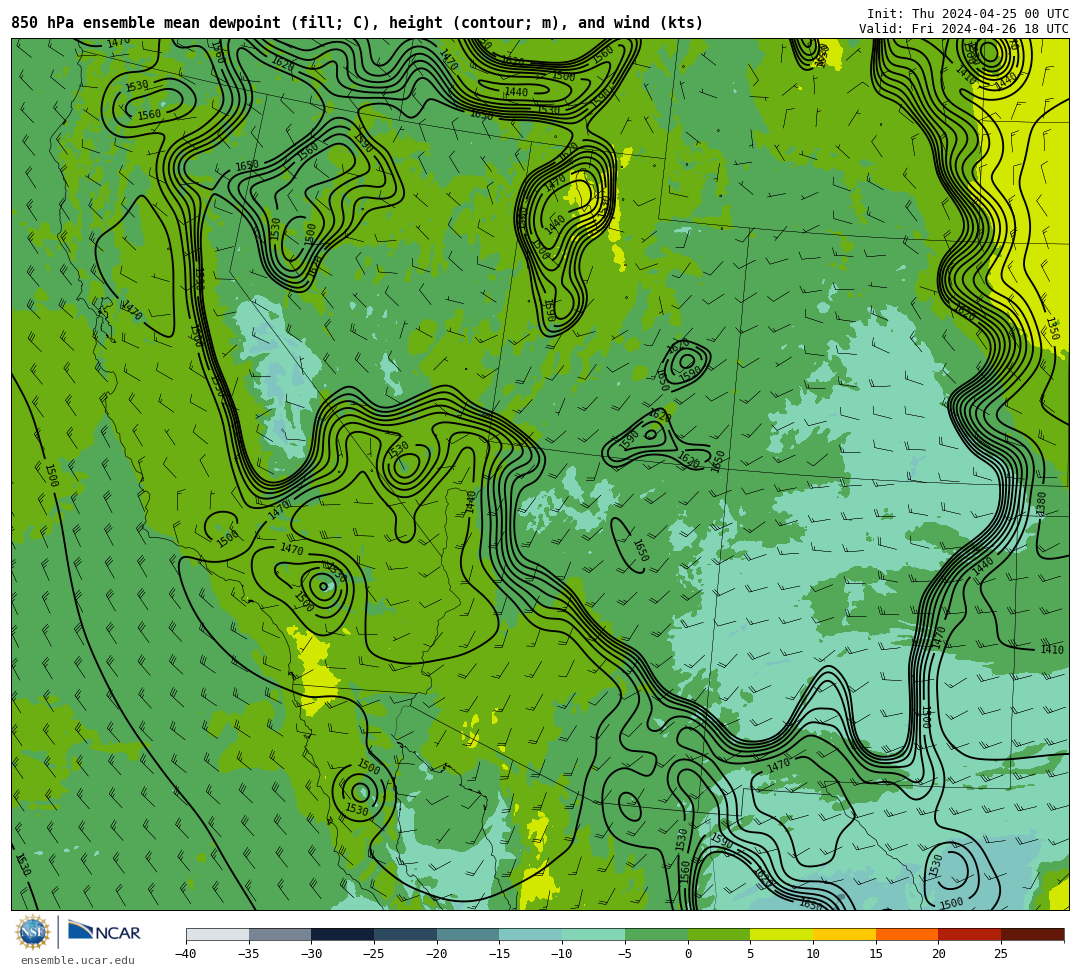Click contour label 1650 in map center
This screenshot has height=973, width=1080.
pos(641,551)
